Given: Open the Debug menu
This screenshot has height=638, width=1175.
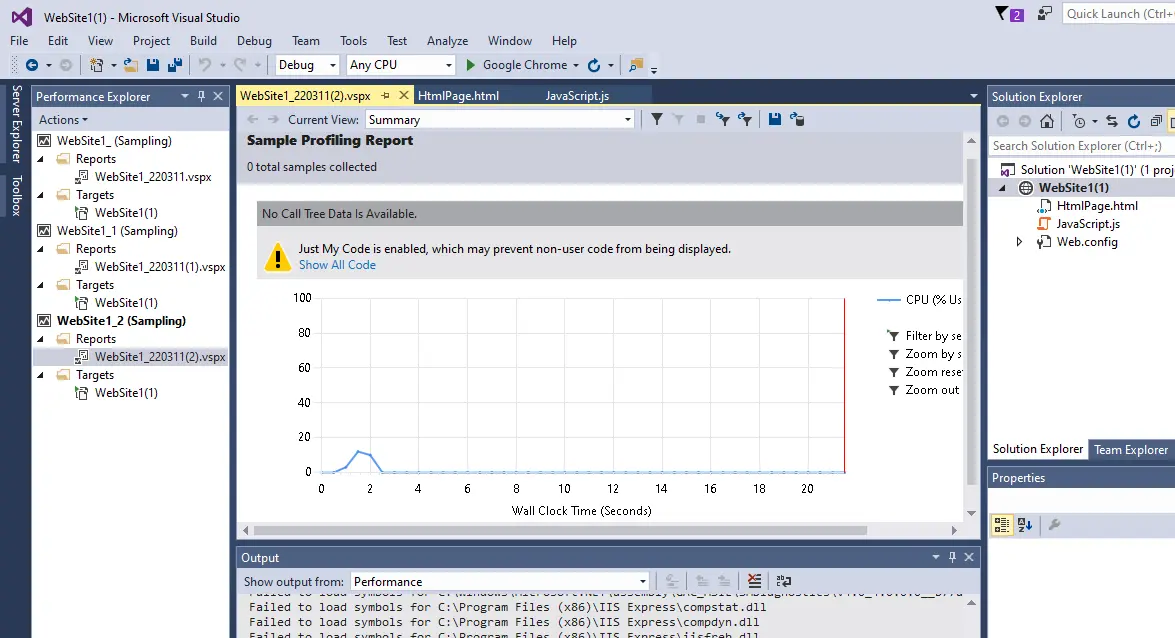Looking at the screenshot, I should 254,41.
